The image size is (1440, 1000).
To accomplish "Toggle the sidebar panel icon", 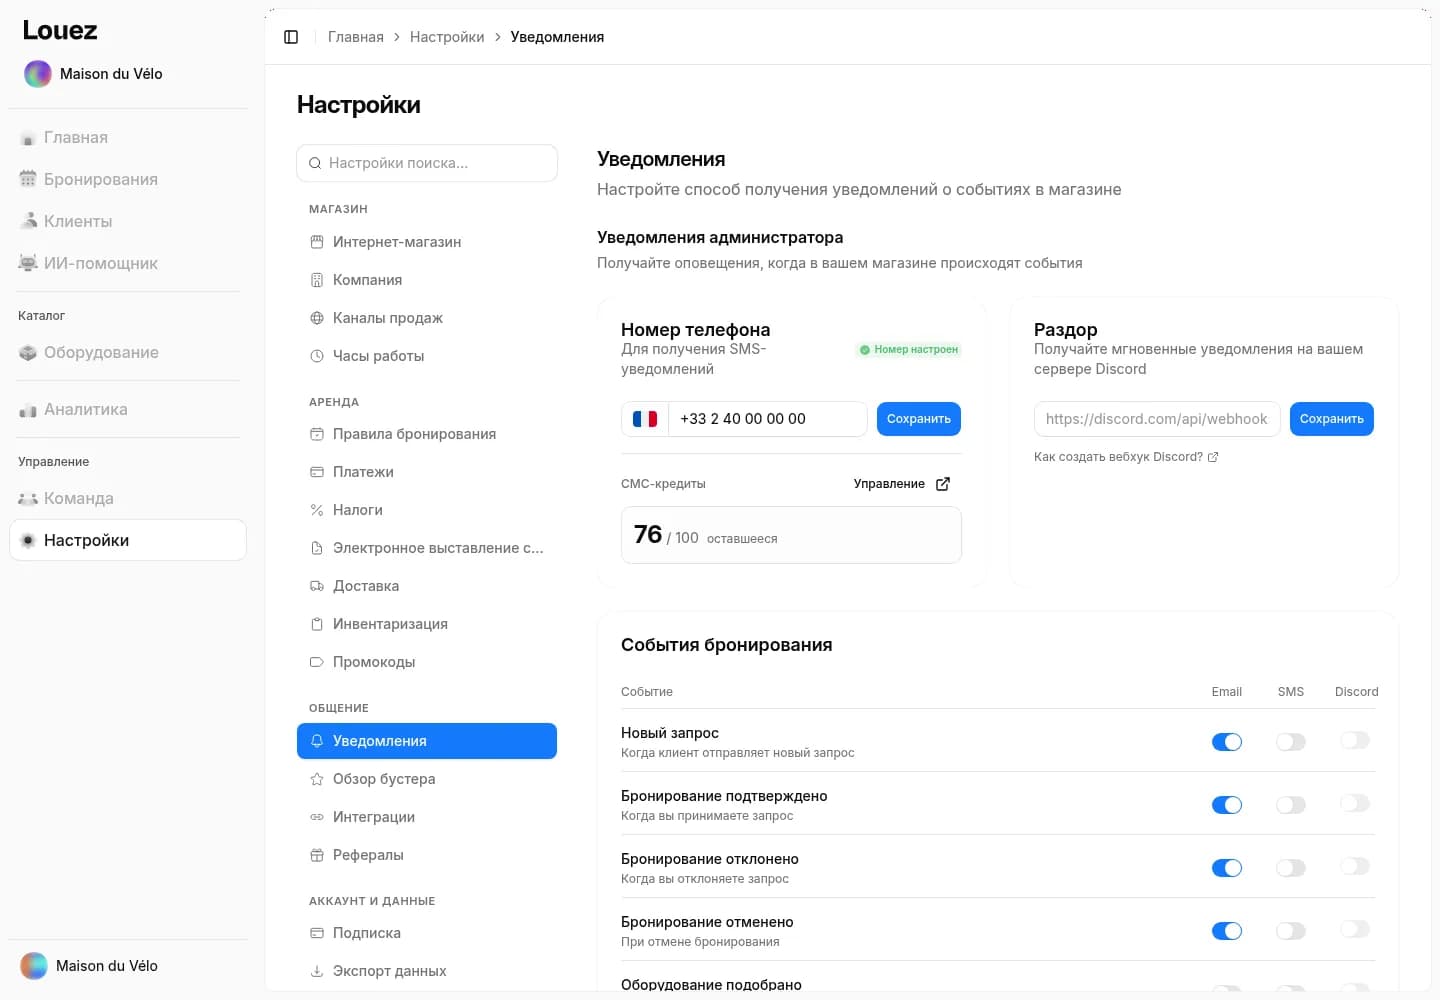I will coord(291,37).
